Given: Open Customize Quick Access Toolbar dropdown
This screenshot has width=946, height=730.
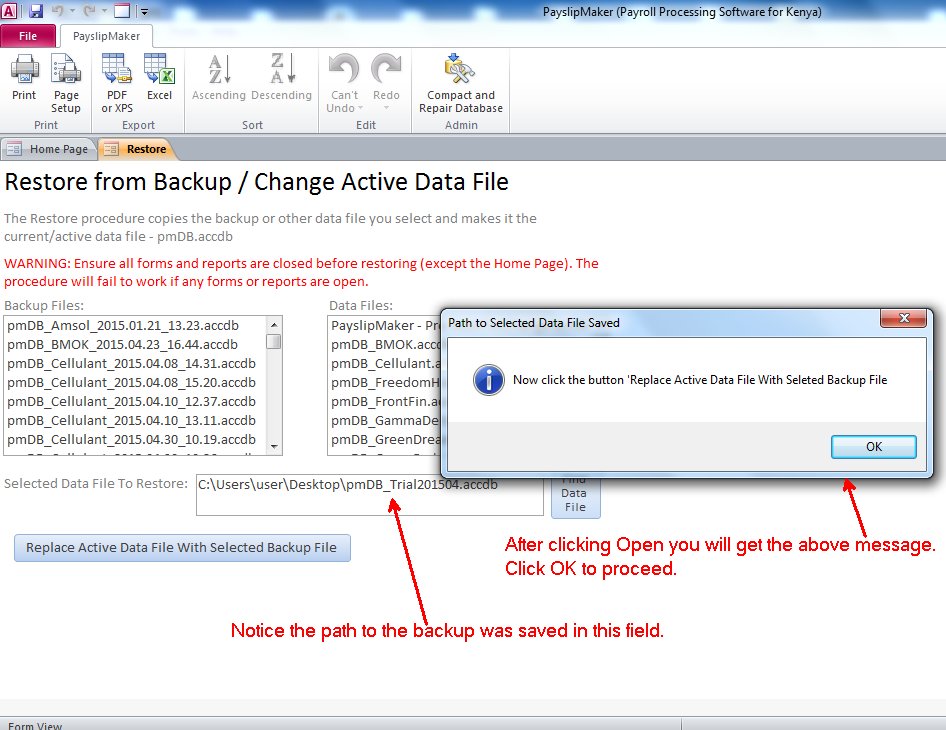Looking at the screenshot, I should coord(144,11).
